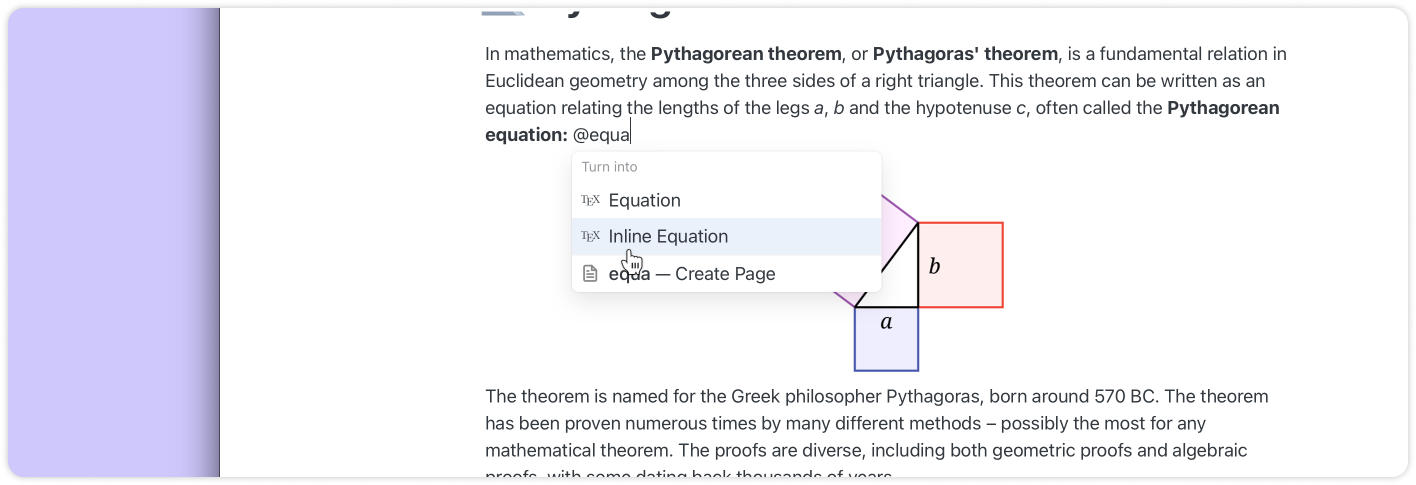Place cursor in the @equa text
This screenshot has width=1416, height=485.
pyautogui.click(x=601, y=135)
